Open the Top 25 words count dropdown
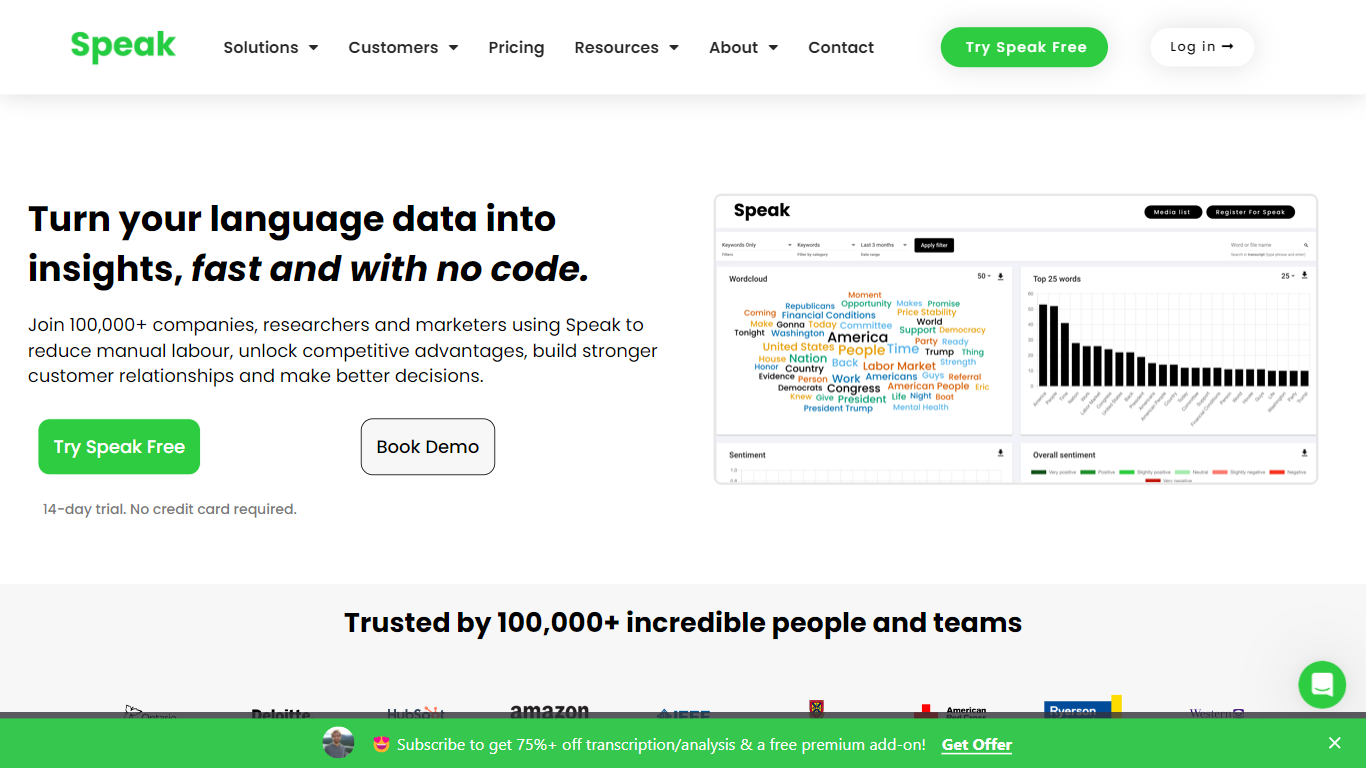This screenshot has width=1366, height=768. point(1288,276)
